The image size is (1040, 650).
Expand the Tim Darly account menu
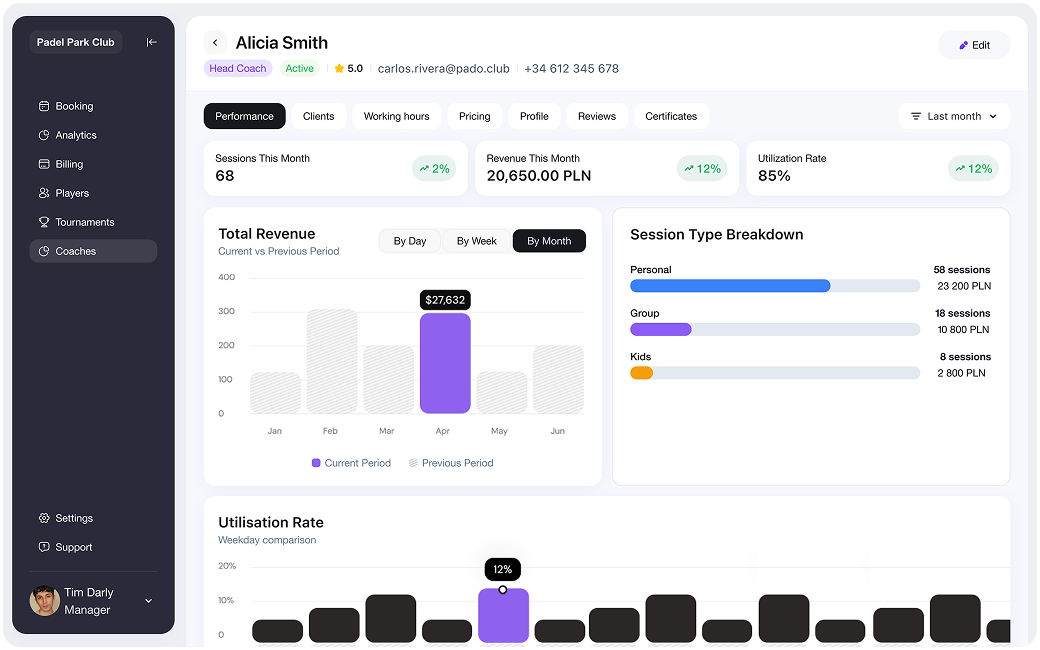point(149,601)
